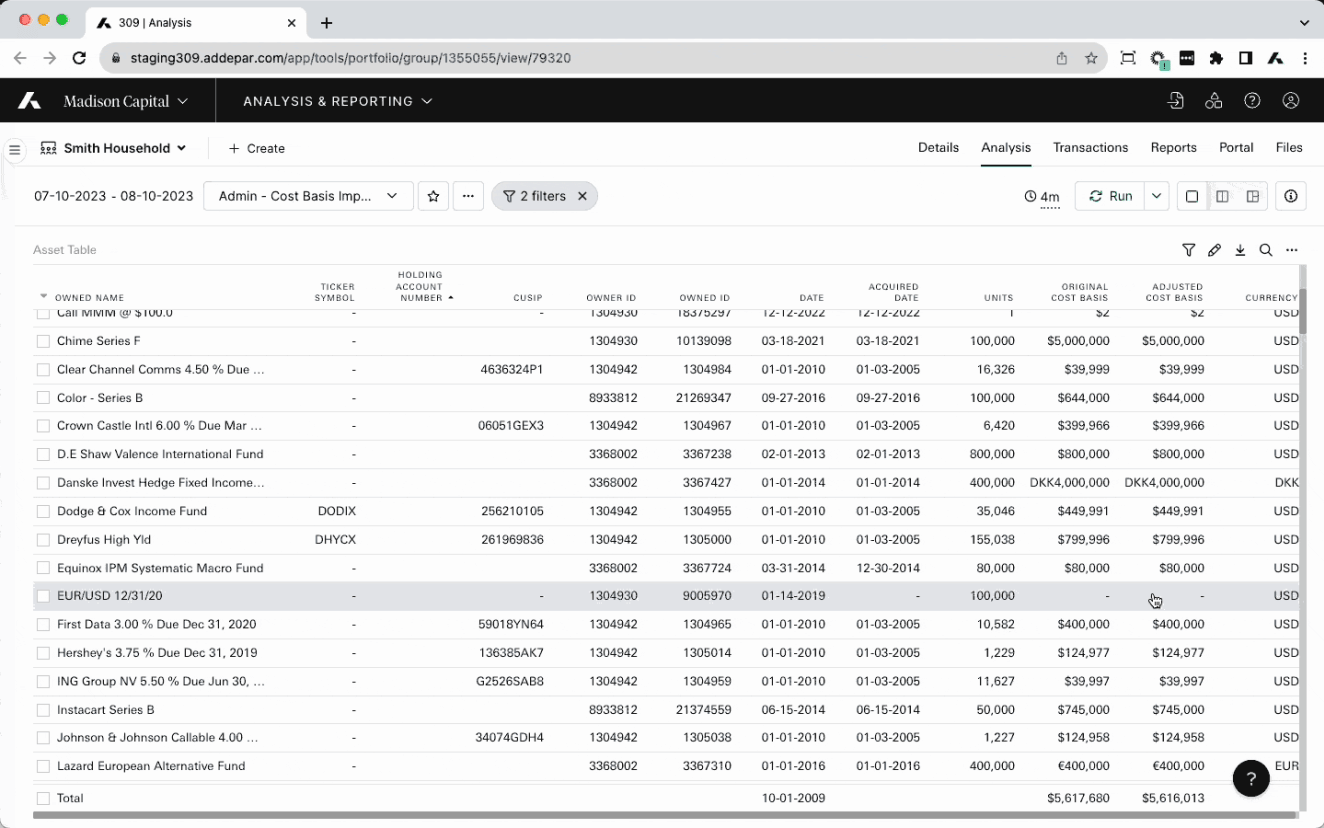Favorite this view with the star icon

(x=433, y=196)
